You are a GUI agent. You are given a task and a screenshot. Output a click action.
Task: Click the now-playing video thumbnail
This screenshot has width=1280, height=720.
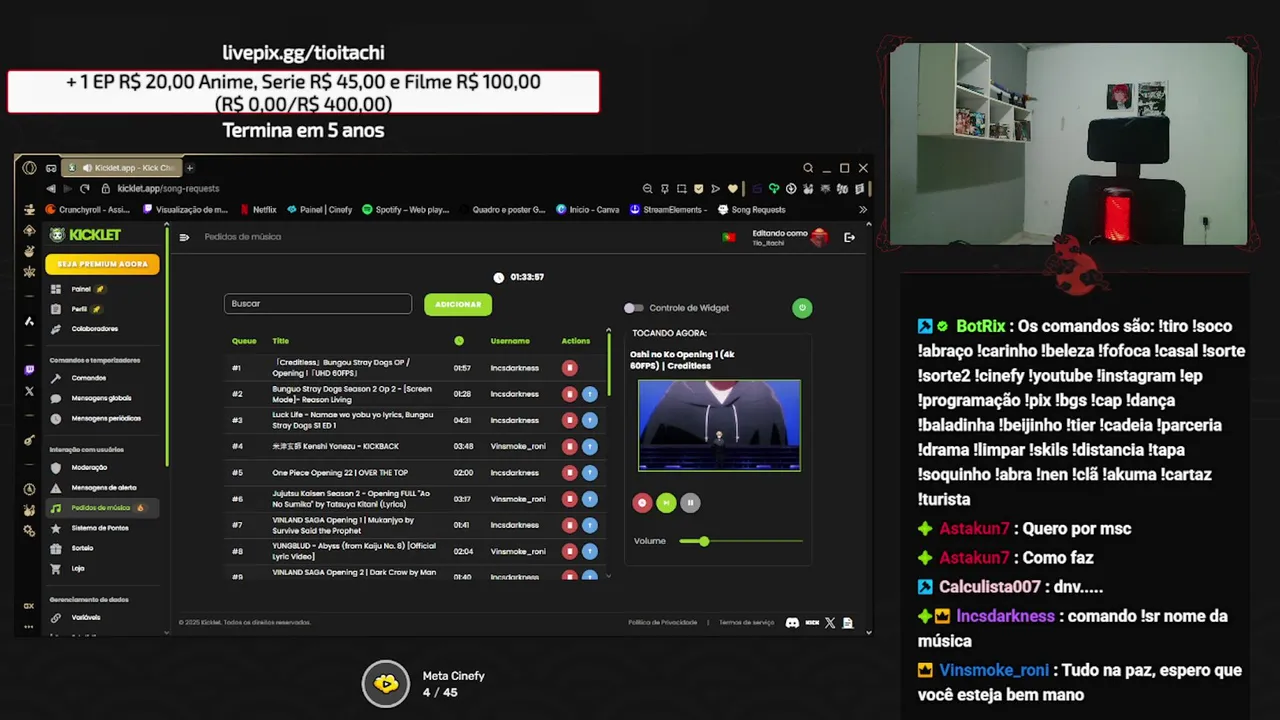(719, 425)
